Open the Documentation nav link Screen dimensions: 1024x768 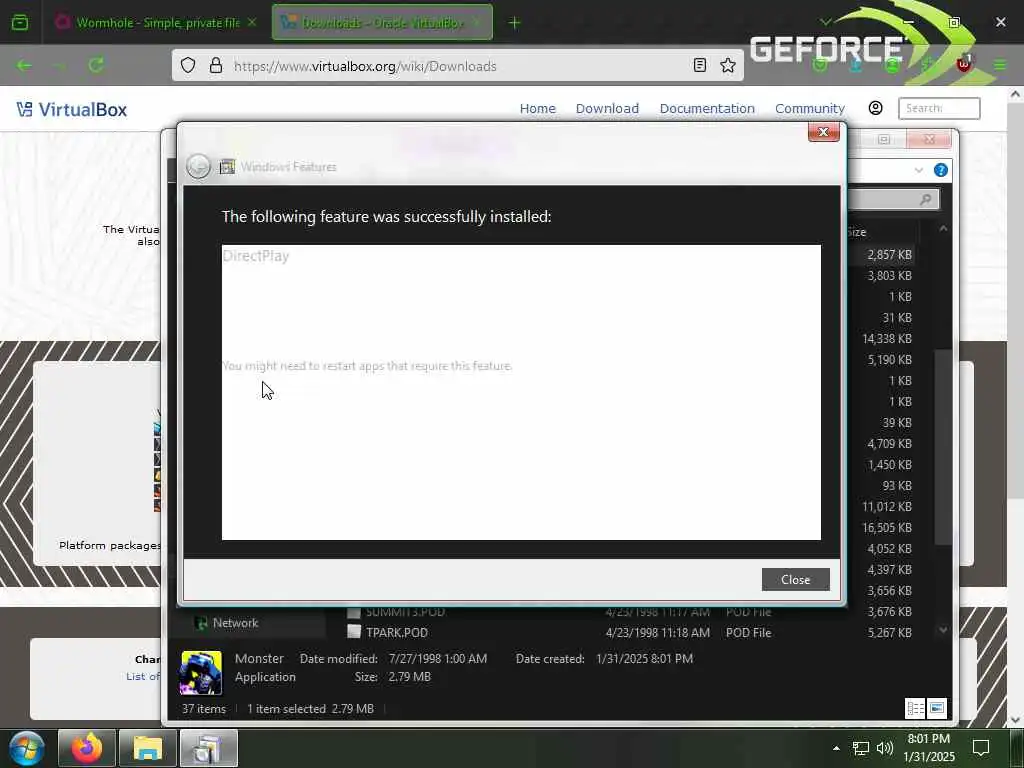(707, 108)
